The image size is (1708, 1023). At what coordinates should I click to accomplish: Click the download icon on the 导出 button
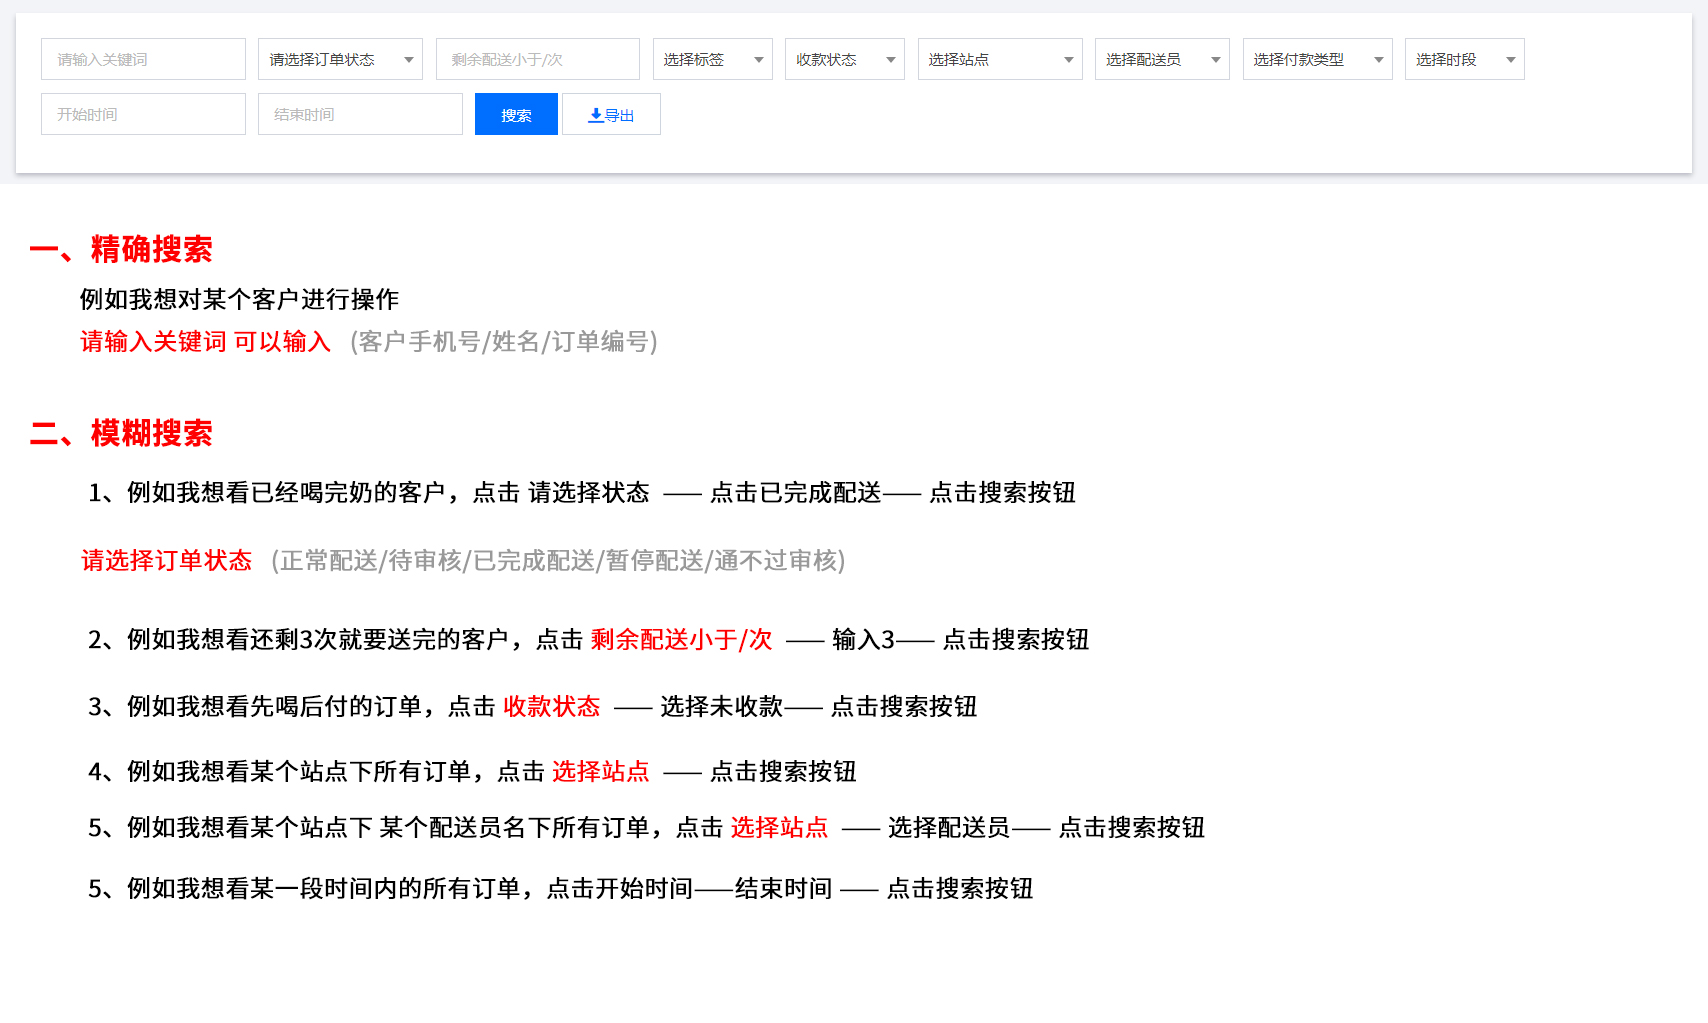coord(596,115)
